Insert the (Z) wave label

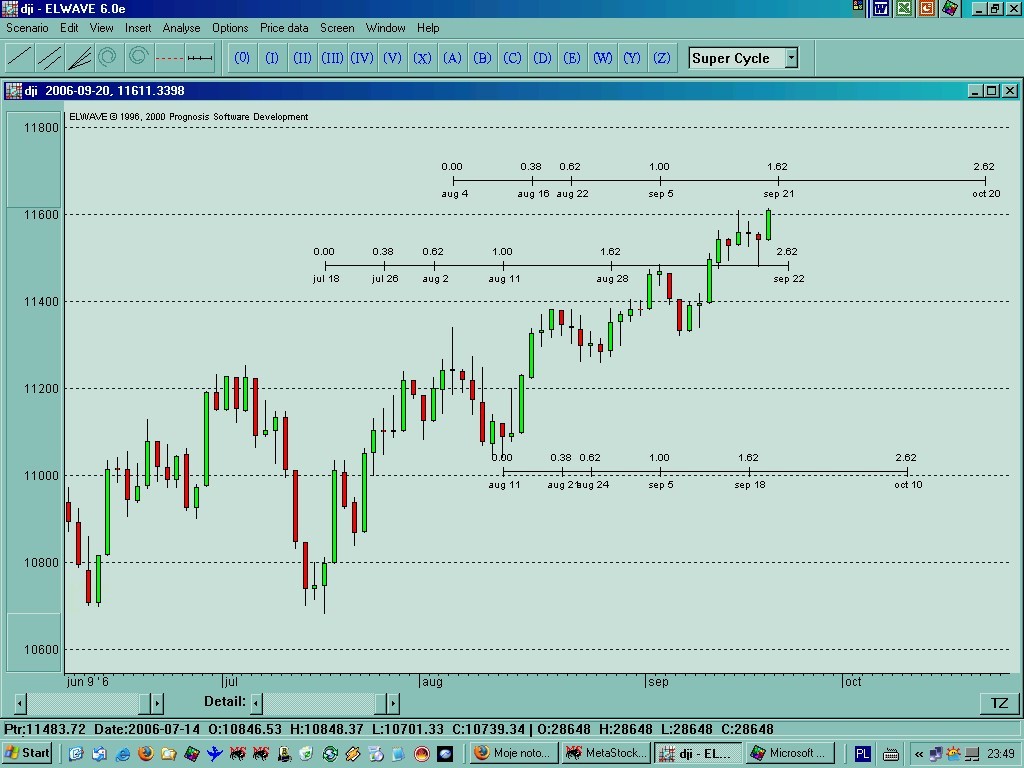(x=662, y=58)
